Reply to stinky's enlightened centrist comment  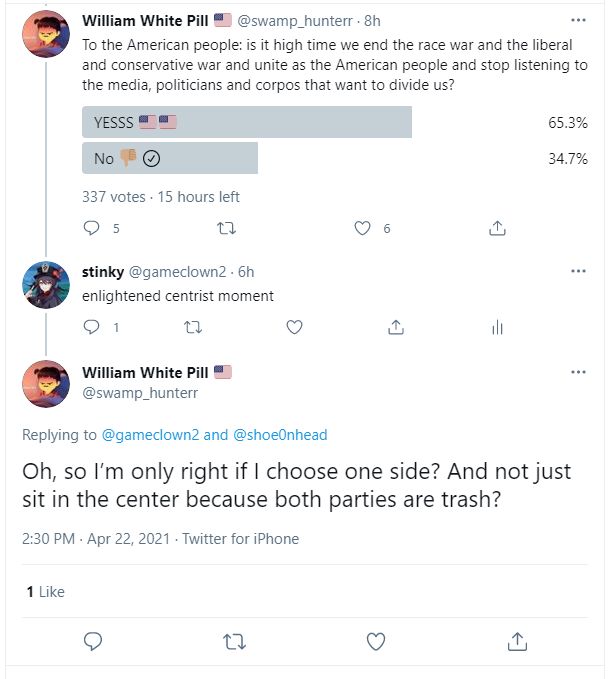point(92,327)
